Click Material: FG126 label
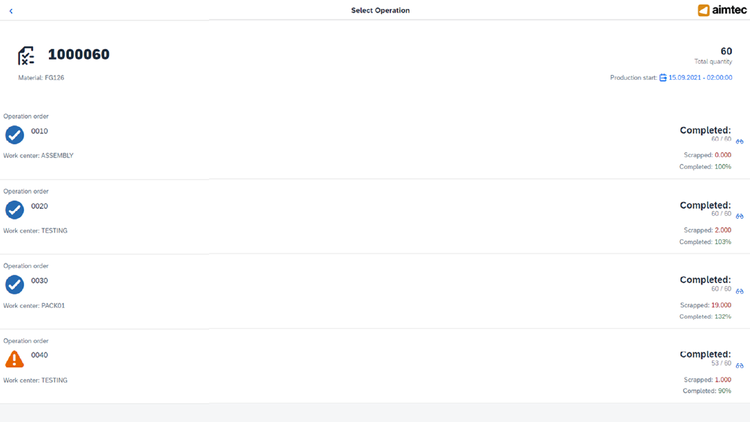 41,78
